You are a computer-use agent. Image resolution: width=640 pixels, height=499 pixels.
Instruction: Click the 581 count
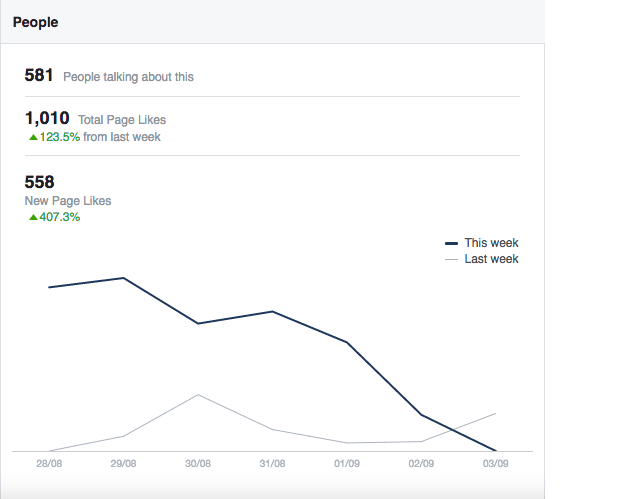pyautogui.click(x=39, y=76)
